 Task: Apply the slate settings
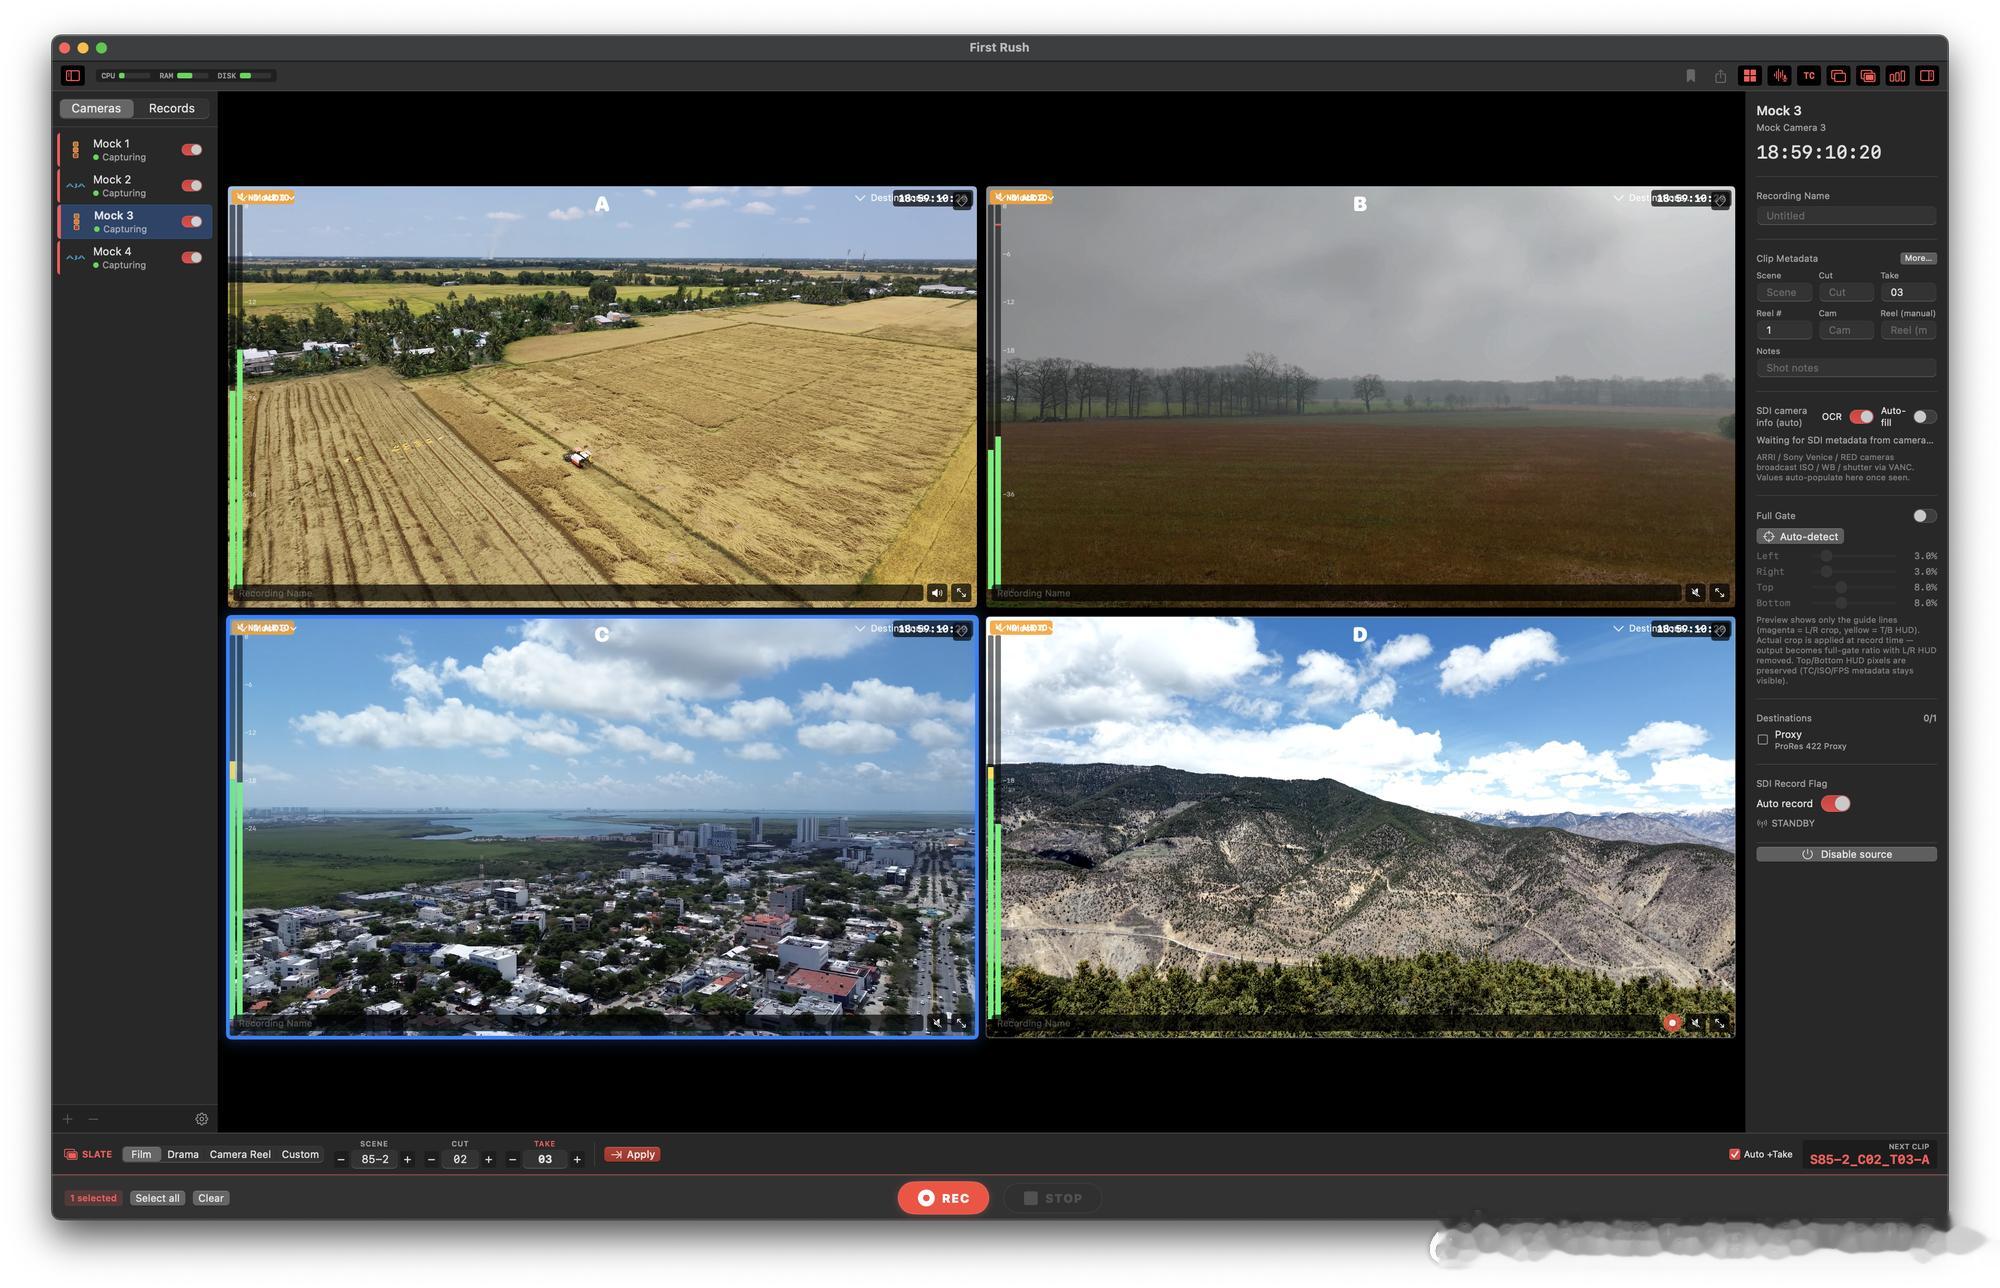(x=632, y=1154)
